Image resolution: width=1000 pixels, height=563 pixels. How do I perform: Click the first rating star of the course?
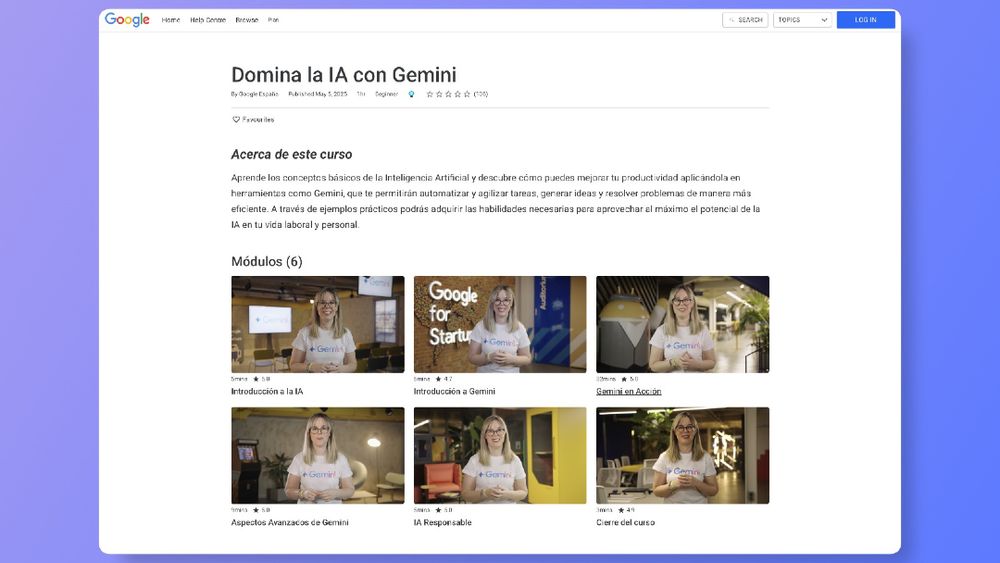click(430, 94)
